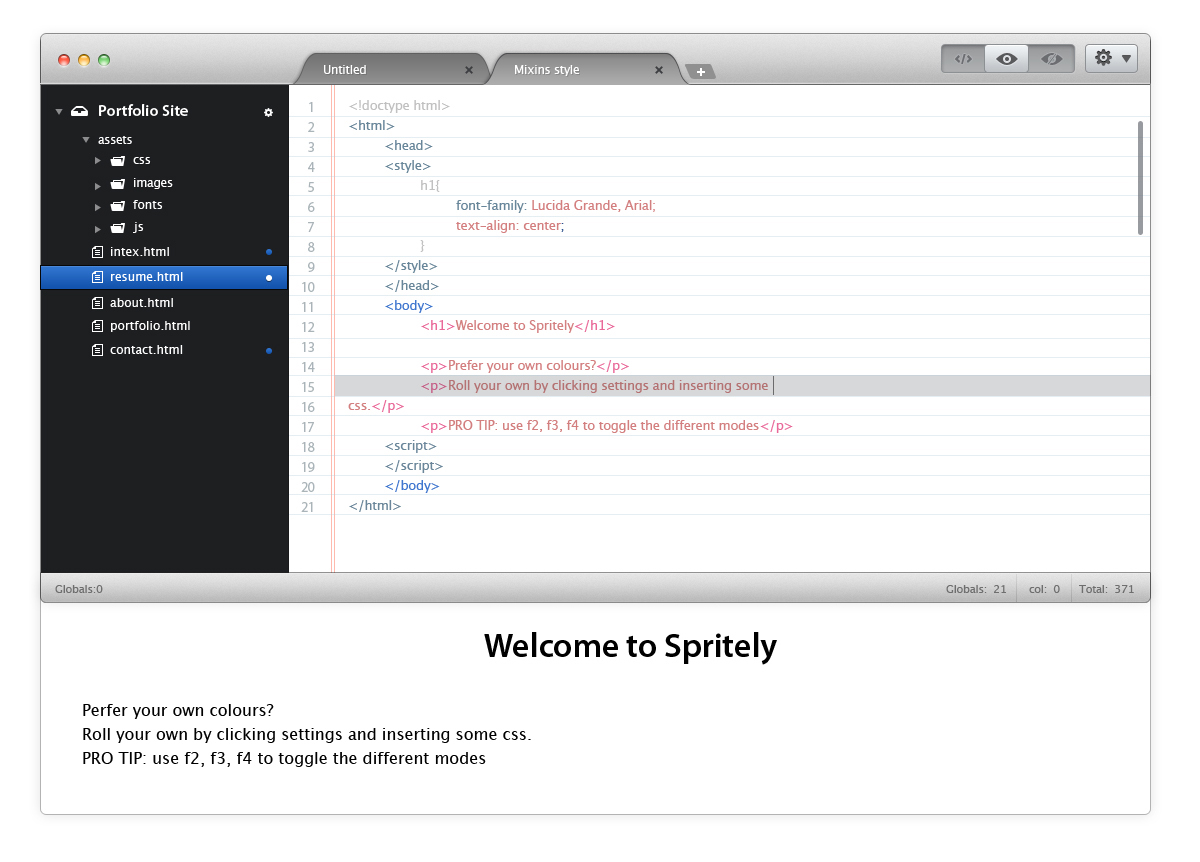This screenshot has width=1200, height=862.
Task: Click preview PRO TIP paragraph
Action: point(284,758)
